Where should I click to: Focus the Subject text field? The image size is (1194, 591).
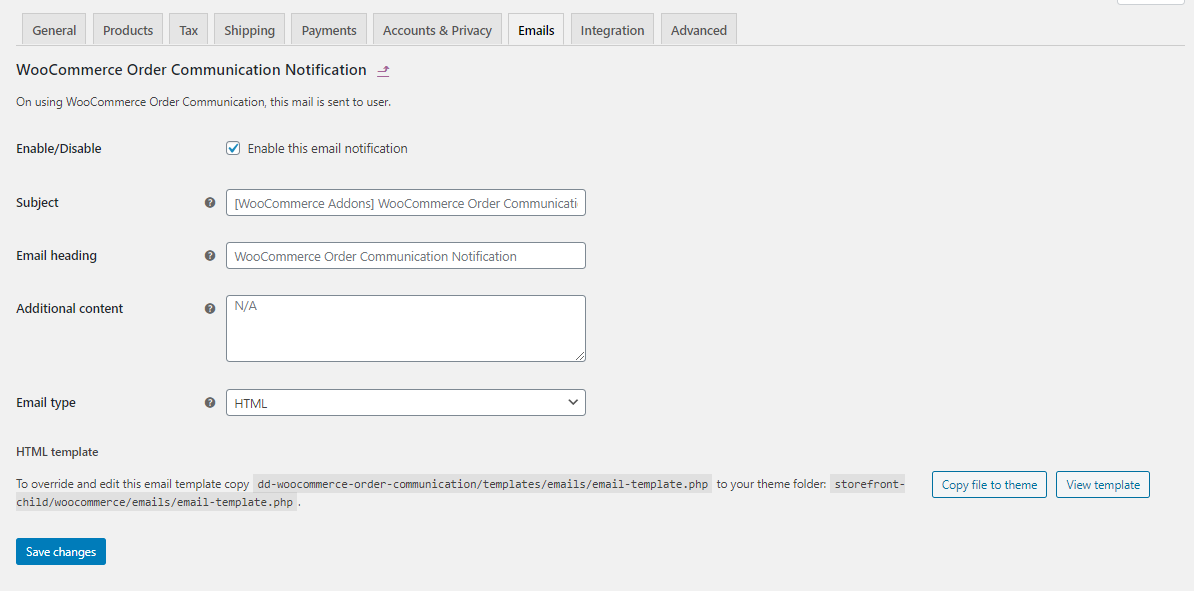click(405, 203)
